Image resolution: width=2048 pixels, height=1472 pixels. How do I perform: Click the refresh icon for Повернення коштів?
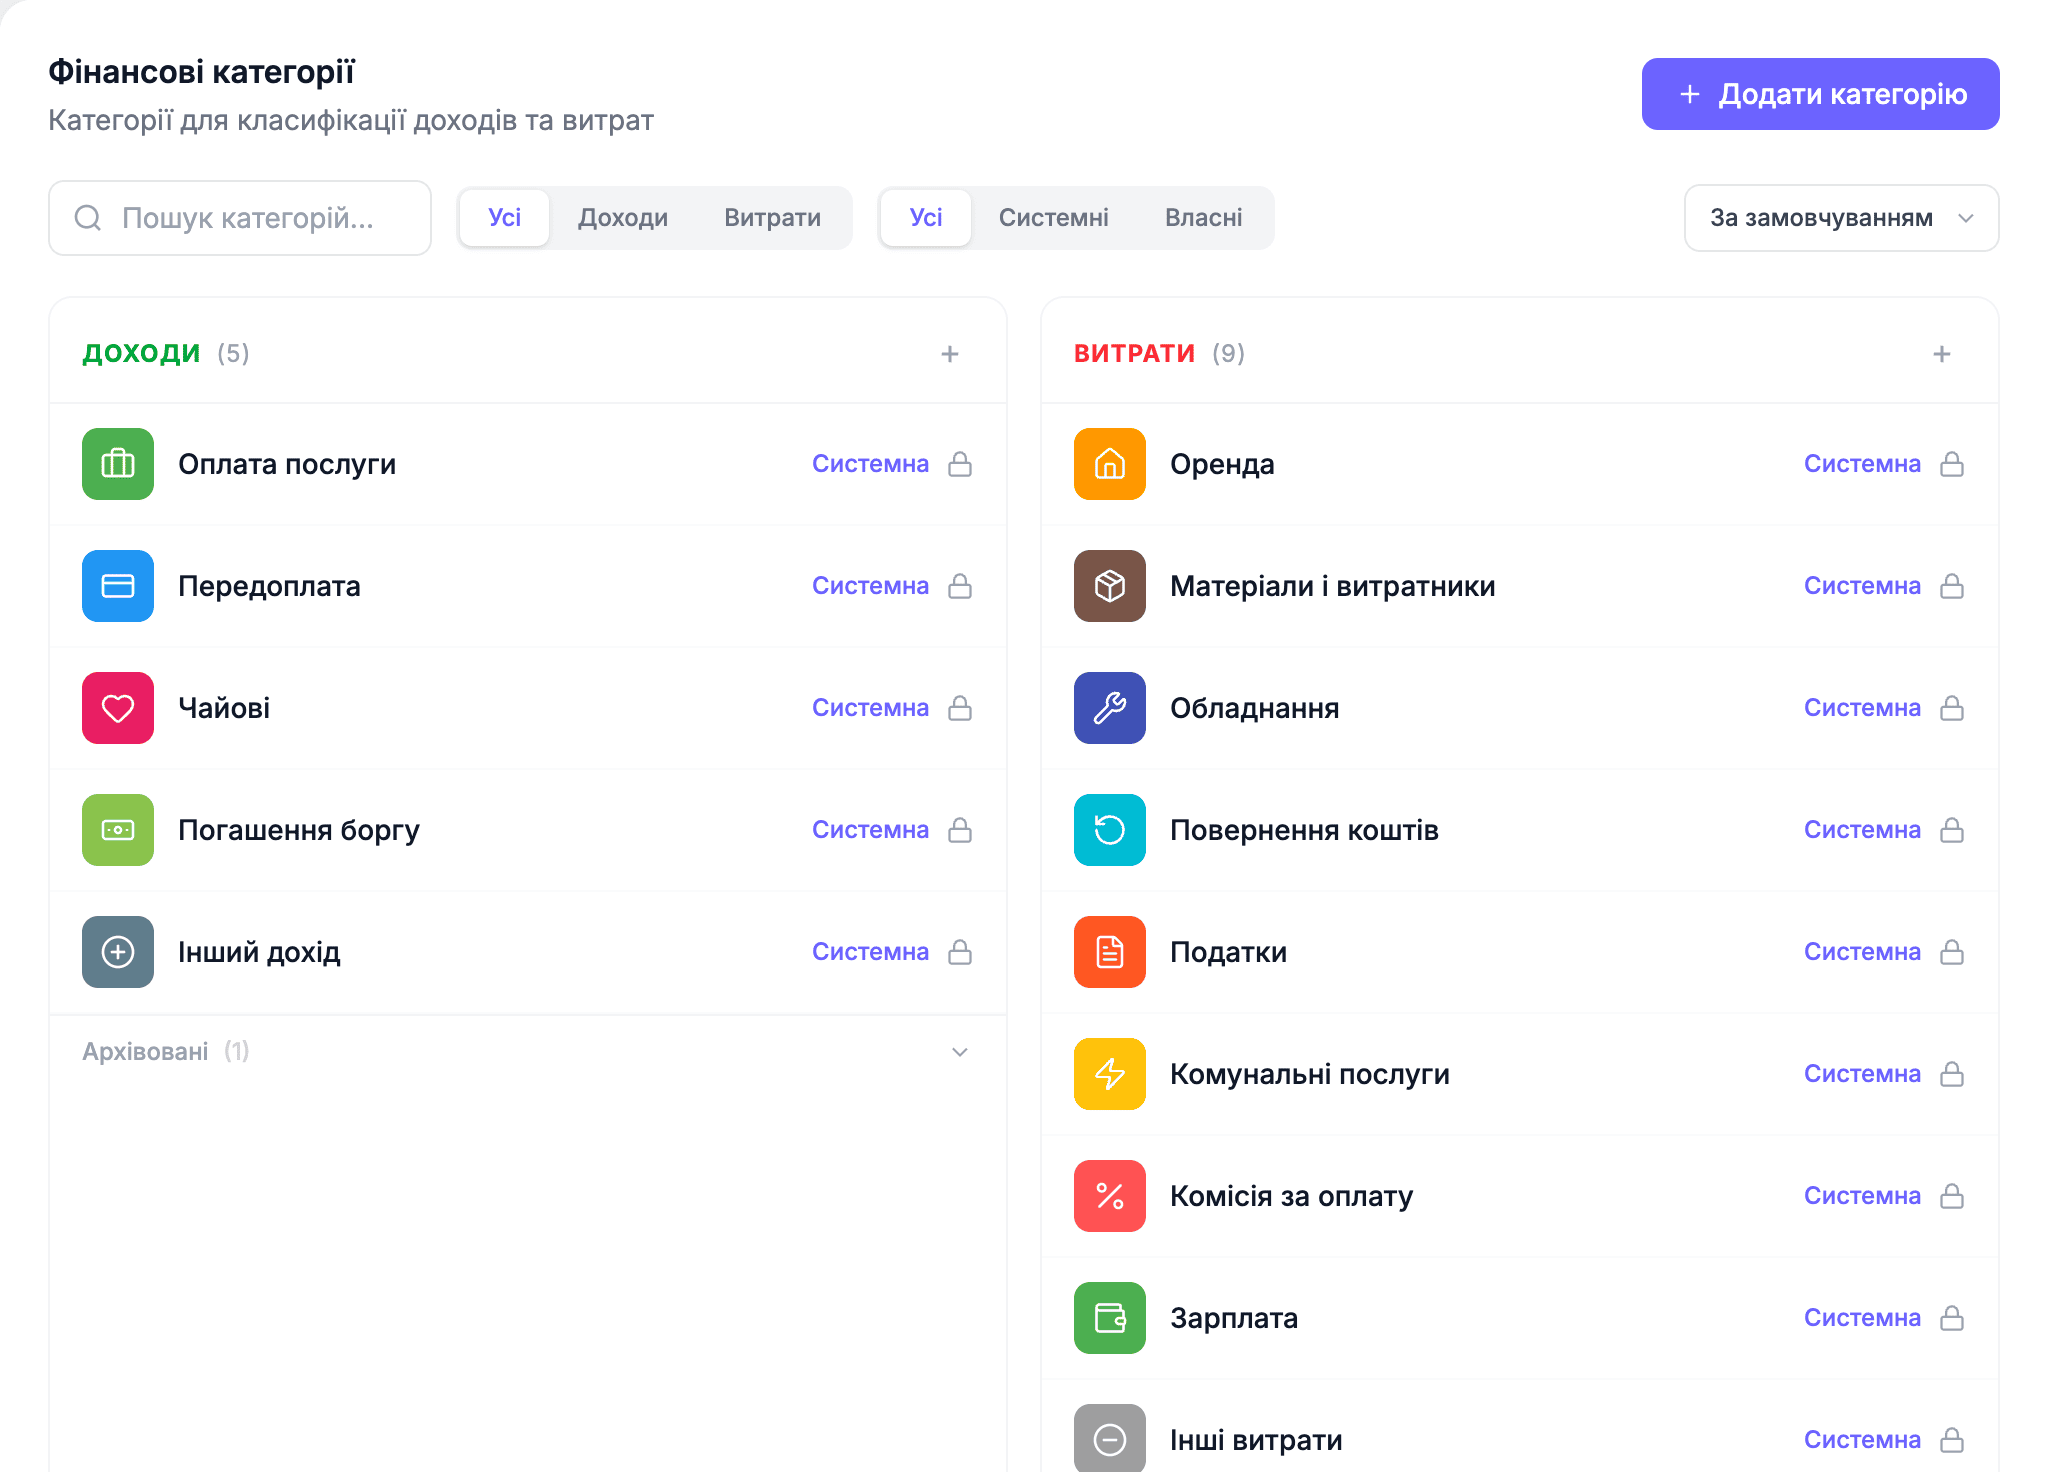tap(1110, 830)
